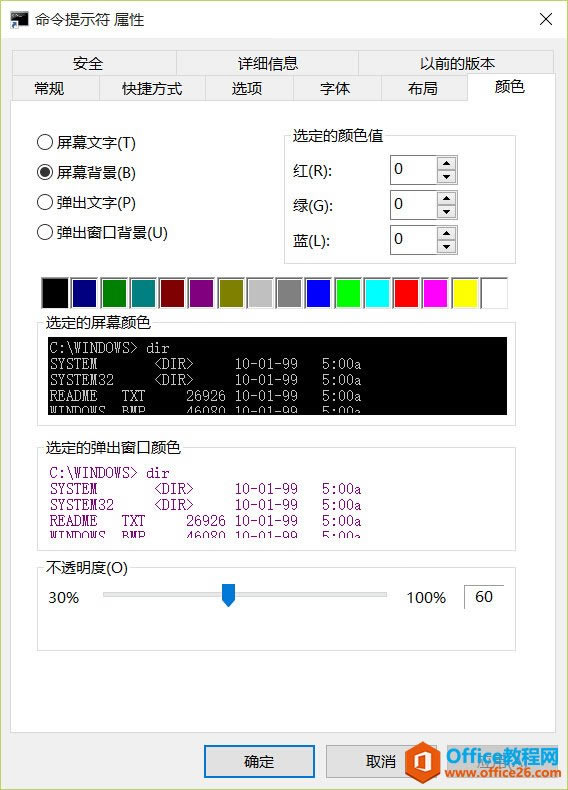Pick the light gray color swatch
This screenshot has height=790, width=568.
pyautogui.click(x=260, y=293)
